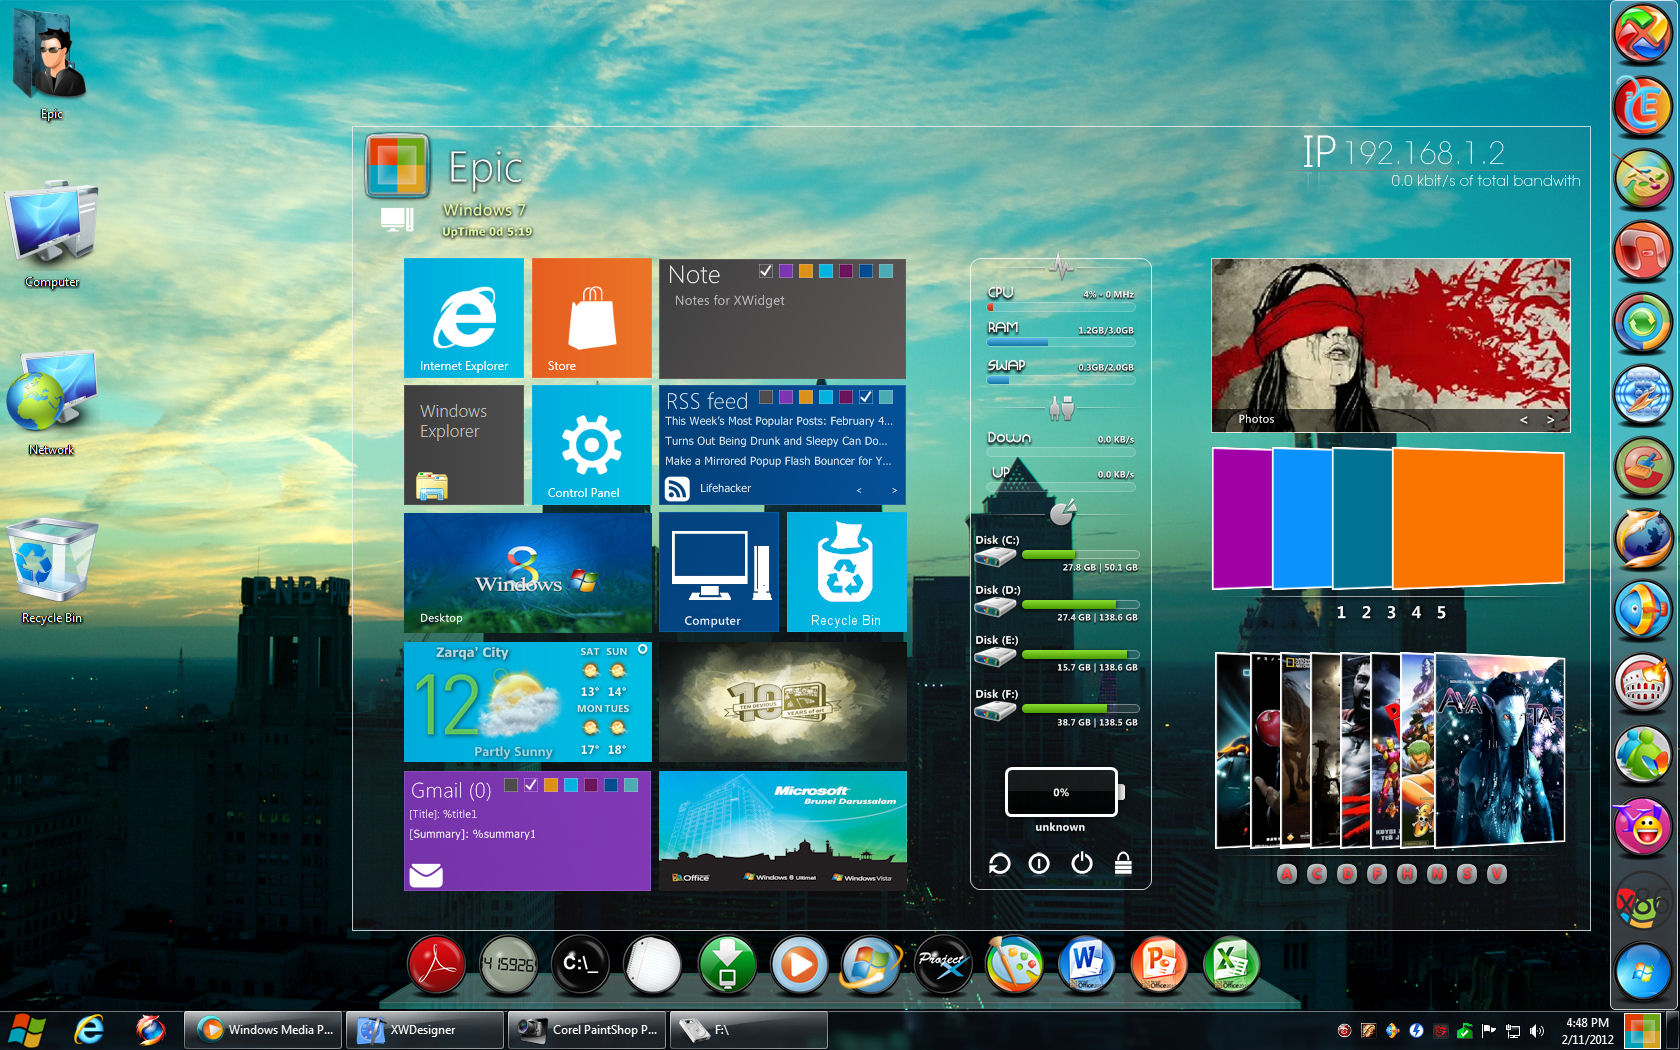Open the Action Center flag tray icon

click(x=1489, y=1031)
